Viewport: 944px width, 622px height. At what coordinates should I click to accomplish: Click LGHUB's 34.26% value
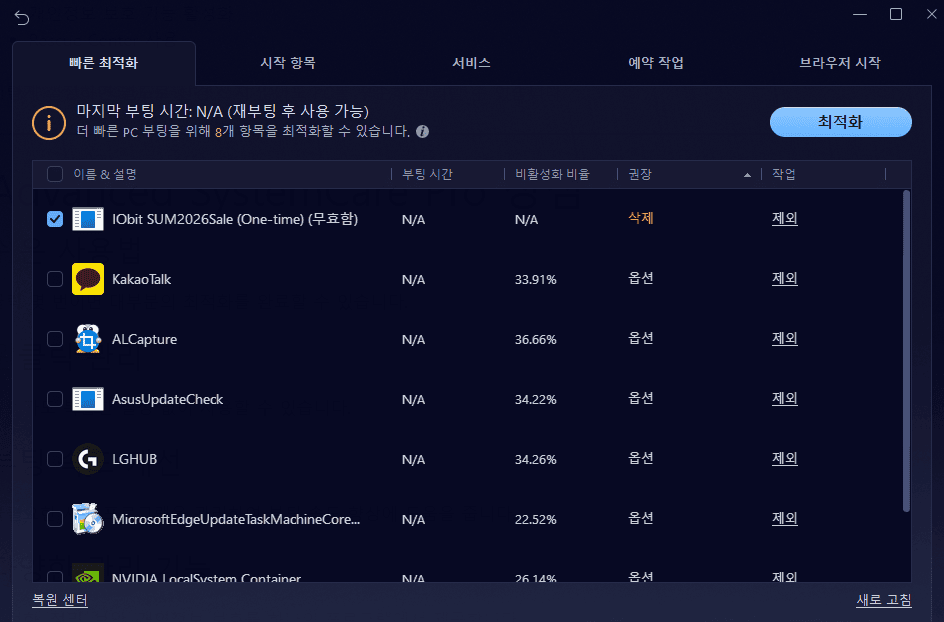pyautogui.click(x=535, y=459)
